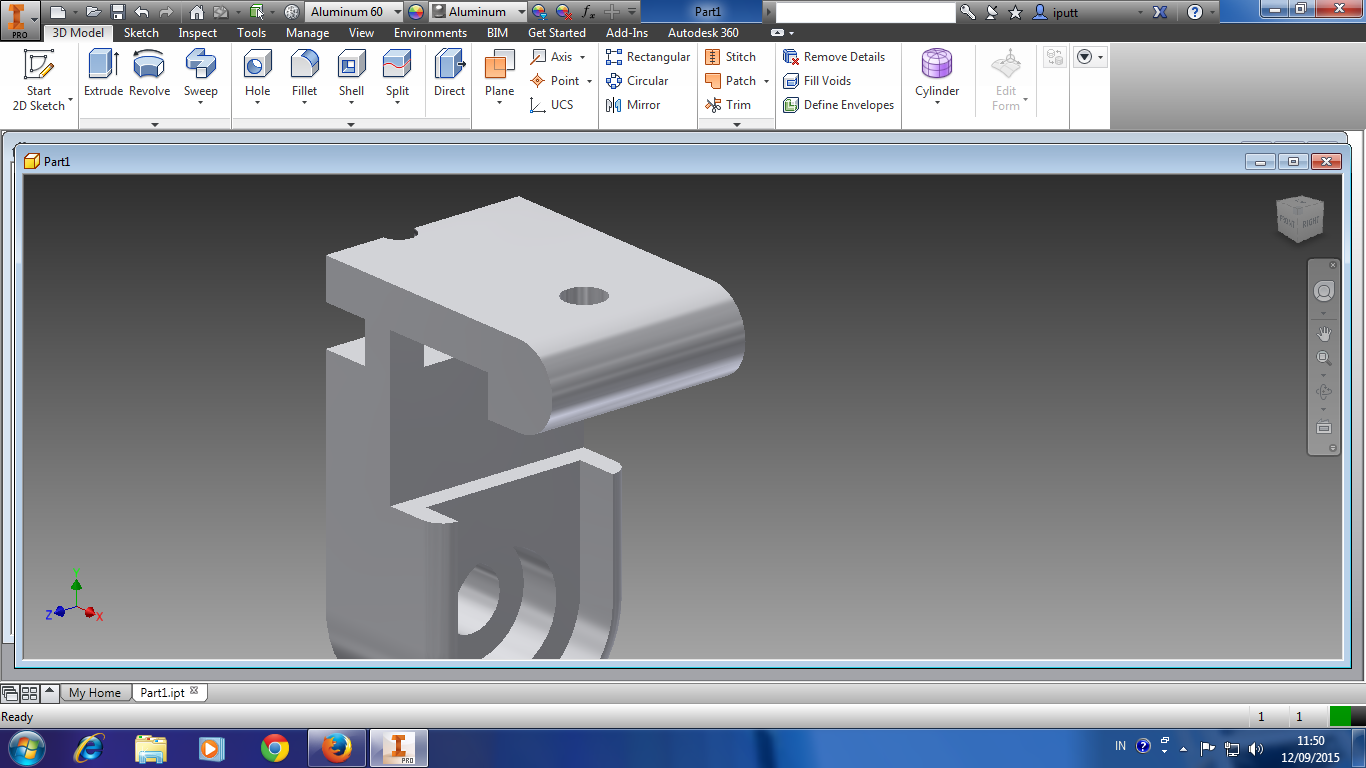Click the Stitch surface tool
The width and height of the screenshot is (1366, 768).
pyautogui.click(x=736, y=56)
